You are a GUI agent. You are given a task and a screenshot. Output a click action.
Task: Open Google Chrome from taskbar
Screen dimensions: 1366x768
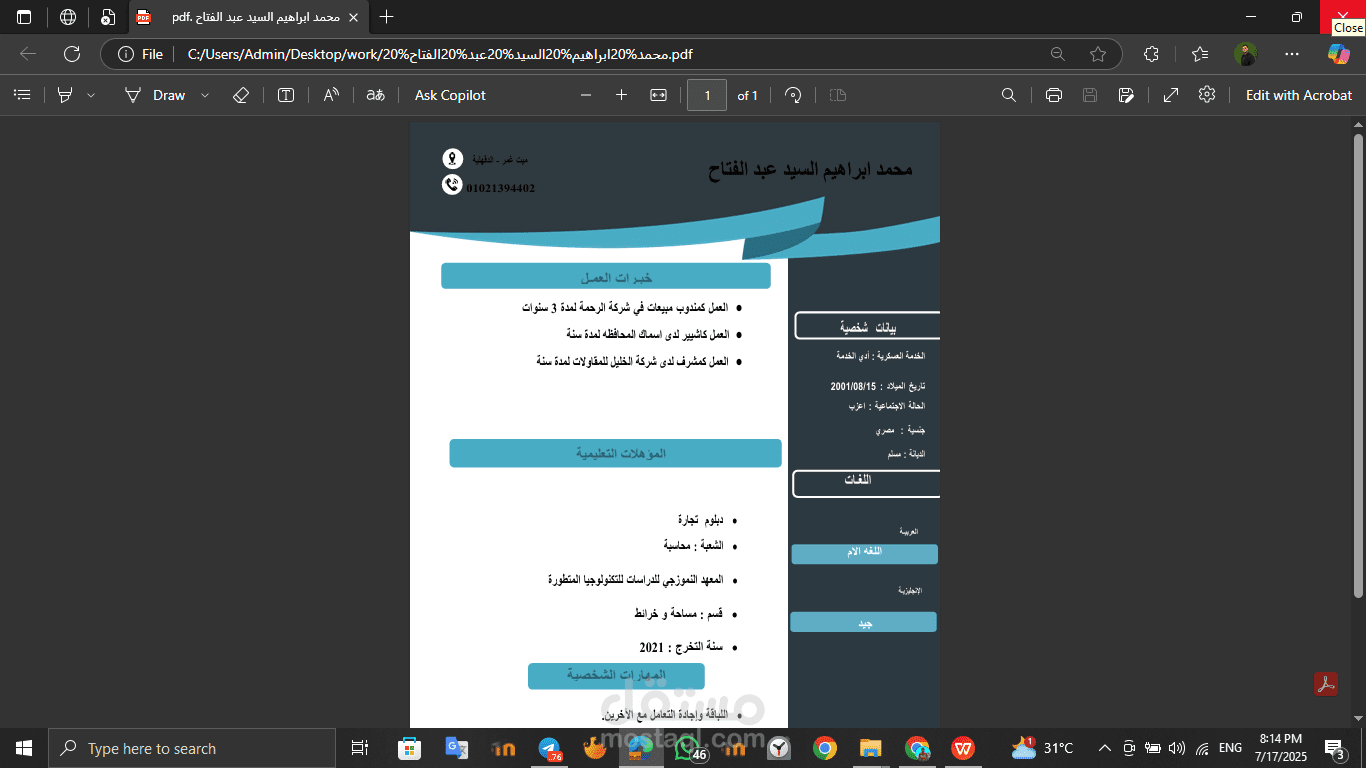click(x=825, y=748)
